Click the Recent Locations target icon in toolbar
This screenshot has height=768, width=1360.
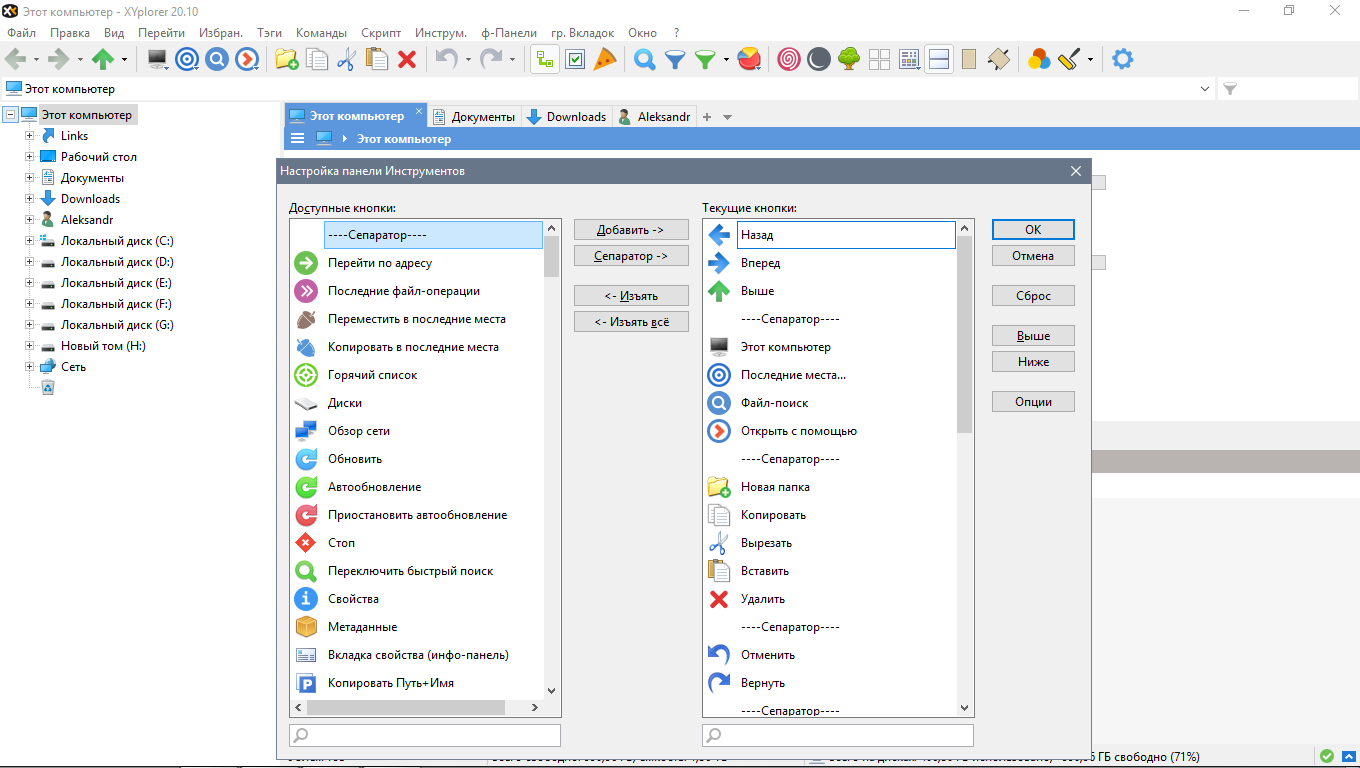point(186,59)
